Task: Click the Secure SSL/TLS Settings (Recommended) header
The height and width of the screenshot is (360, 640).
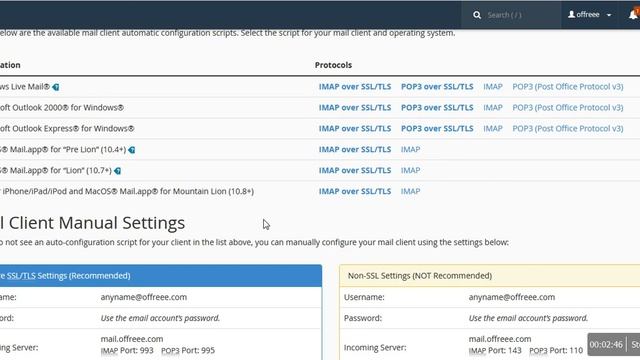Action: [160, 276]
